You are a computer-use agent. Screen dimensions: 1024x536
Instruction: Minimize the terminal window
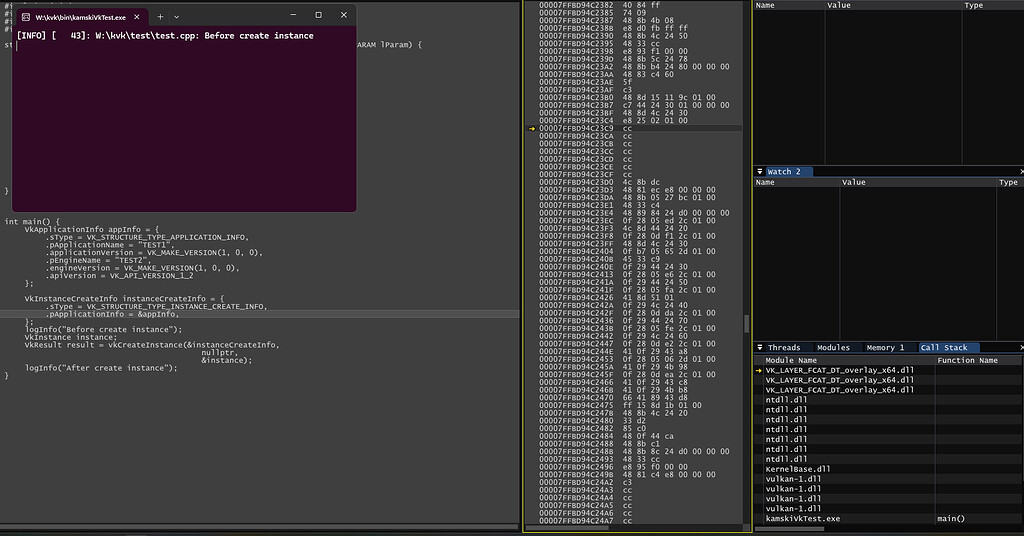293,15
